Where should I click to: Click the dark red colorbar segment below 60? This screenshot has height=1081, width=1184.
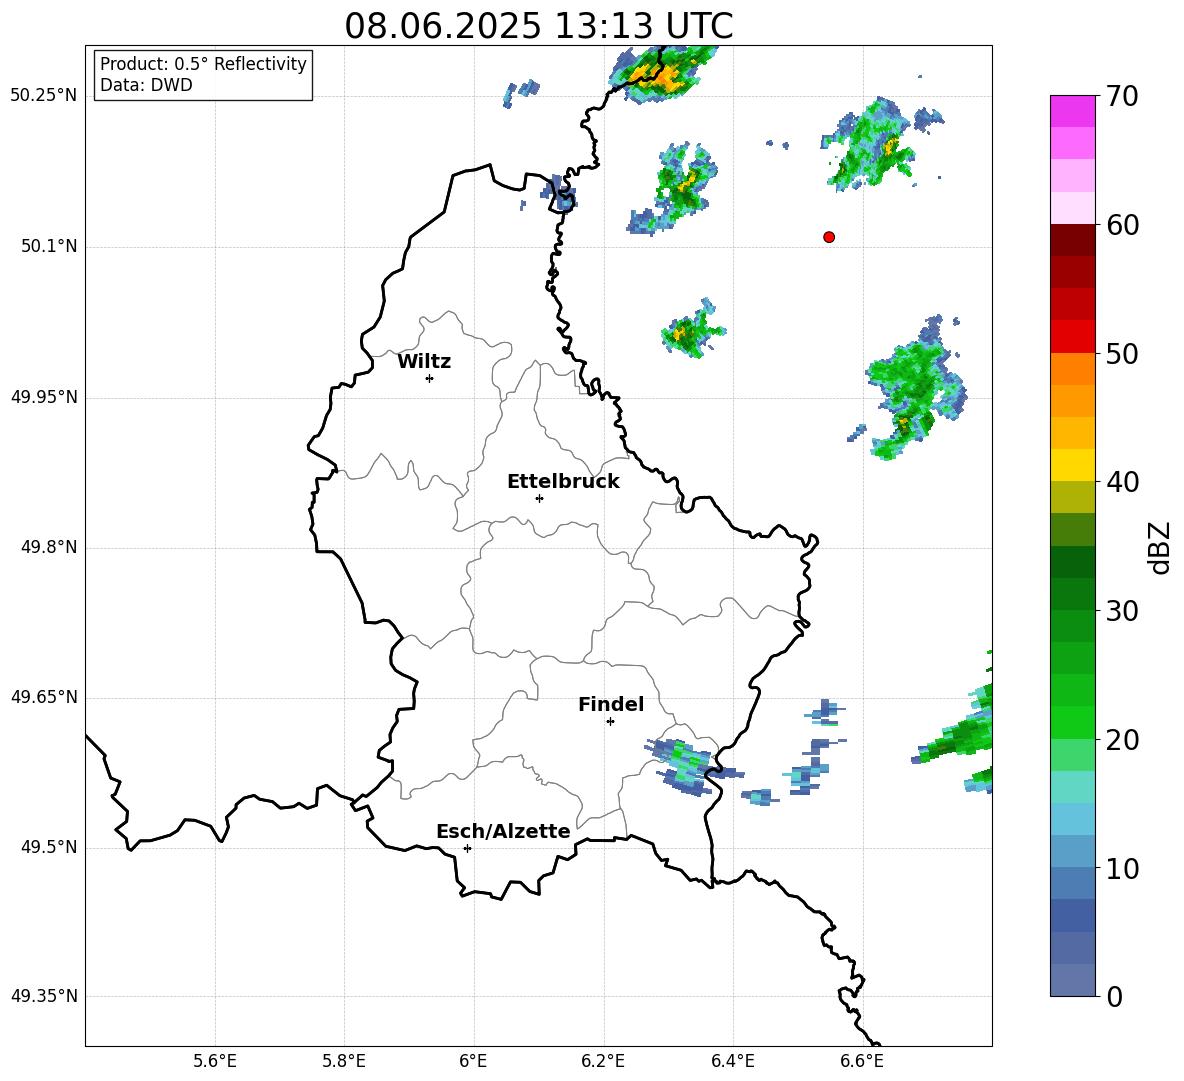click(1072, 240)
